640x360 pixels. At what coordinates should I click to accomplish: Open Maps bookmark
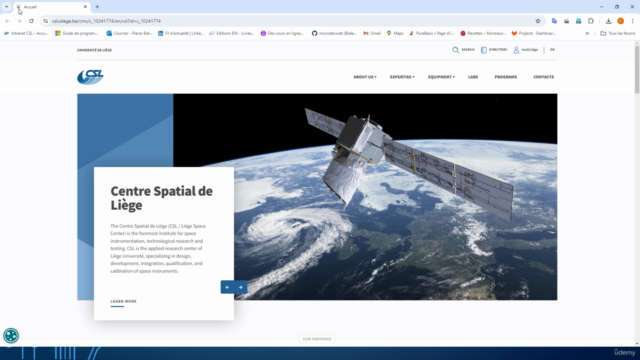coord(395,33)
